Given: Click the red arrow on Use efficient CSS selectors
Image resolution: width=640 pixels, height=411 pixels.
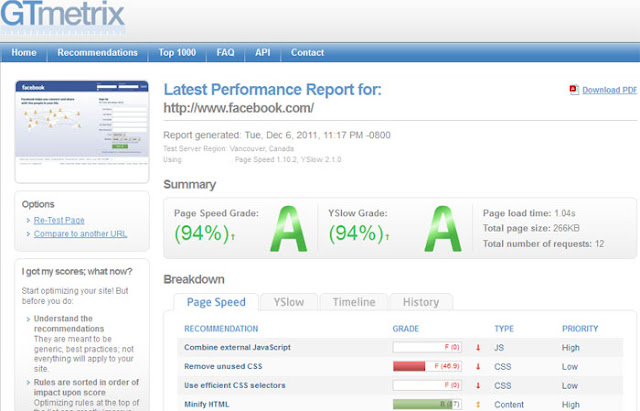Looking at the screenshot, I should coord(478,385).
